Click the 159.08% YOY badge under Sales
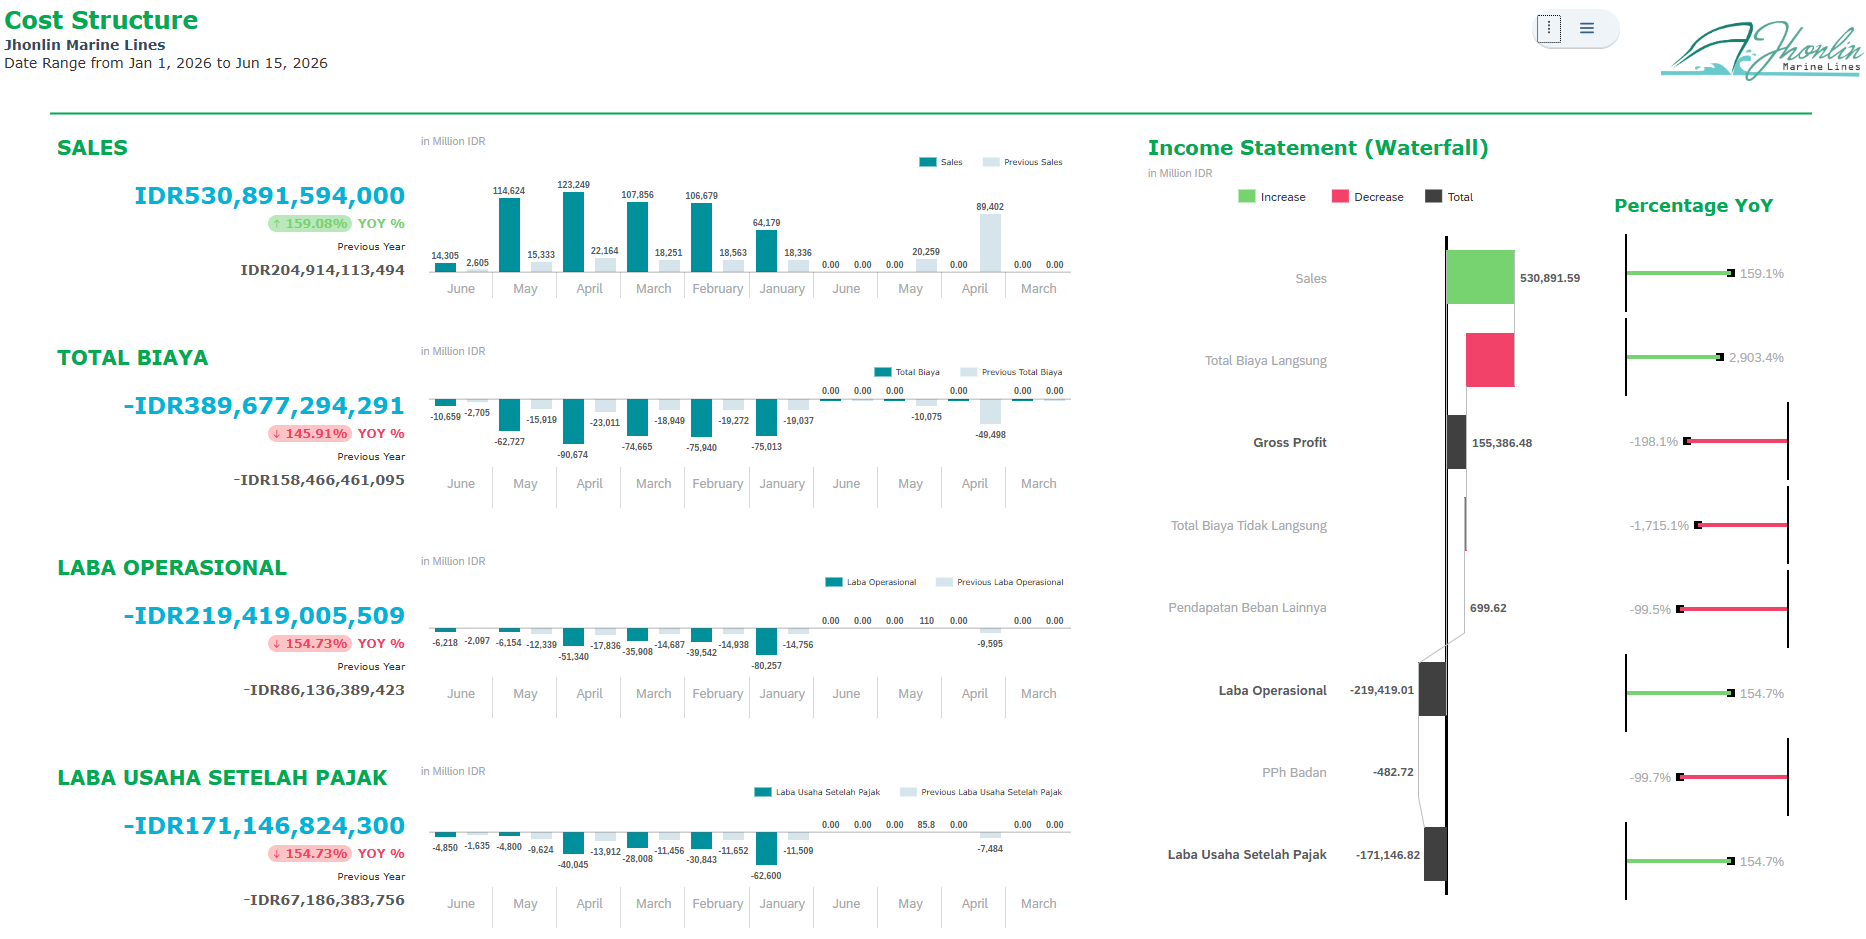 (x=310, y=224)
